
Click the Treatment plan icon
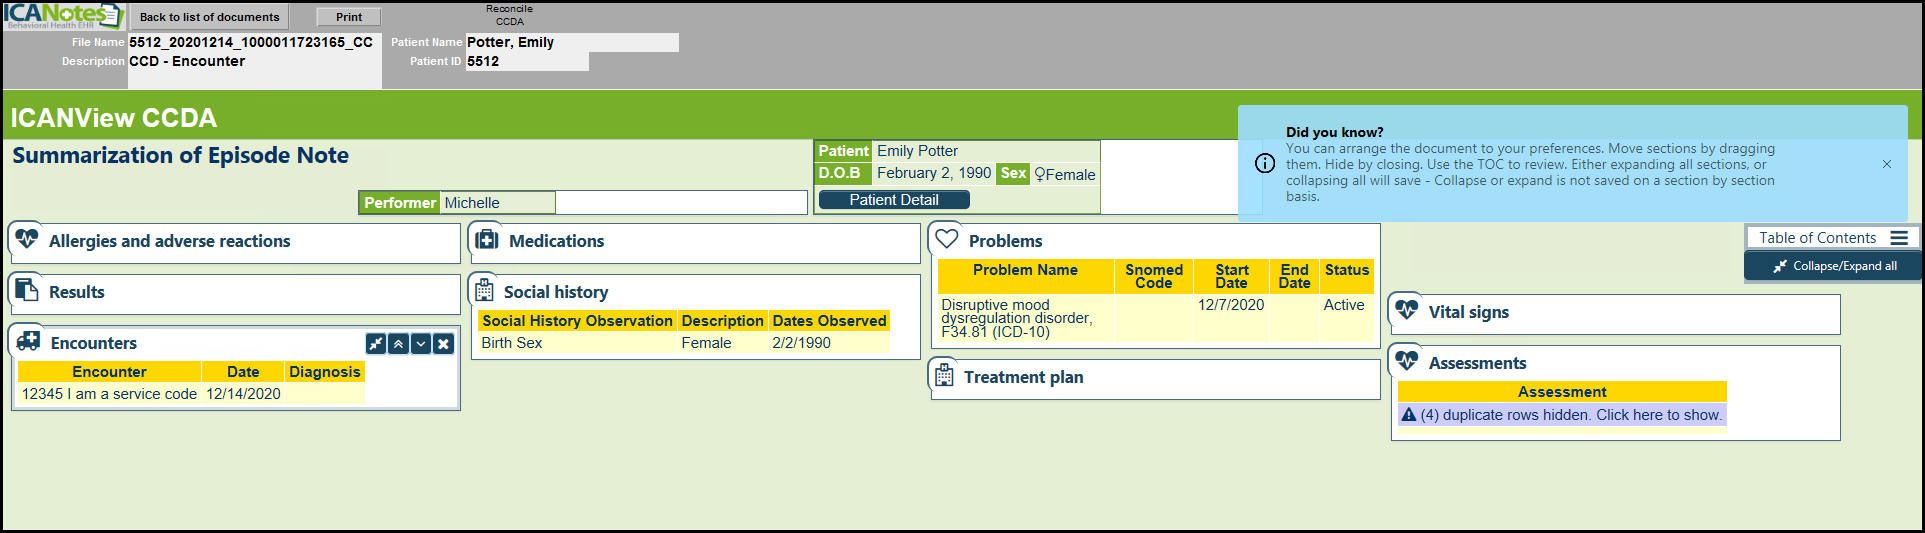944,376
